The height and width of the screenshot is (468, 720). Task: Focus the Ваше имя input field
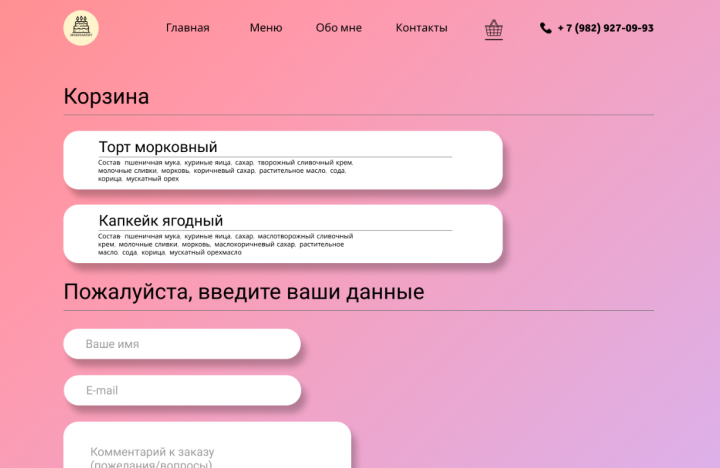pos(182,344)
